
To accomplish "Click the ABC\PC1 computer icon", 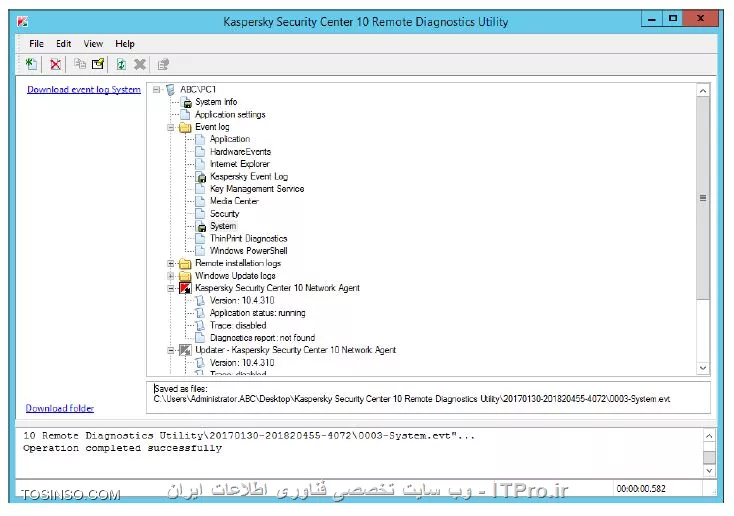I will coord(171,89).
